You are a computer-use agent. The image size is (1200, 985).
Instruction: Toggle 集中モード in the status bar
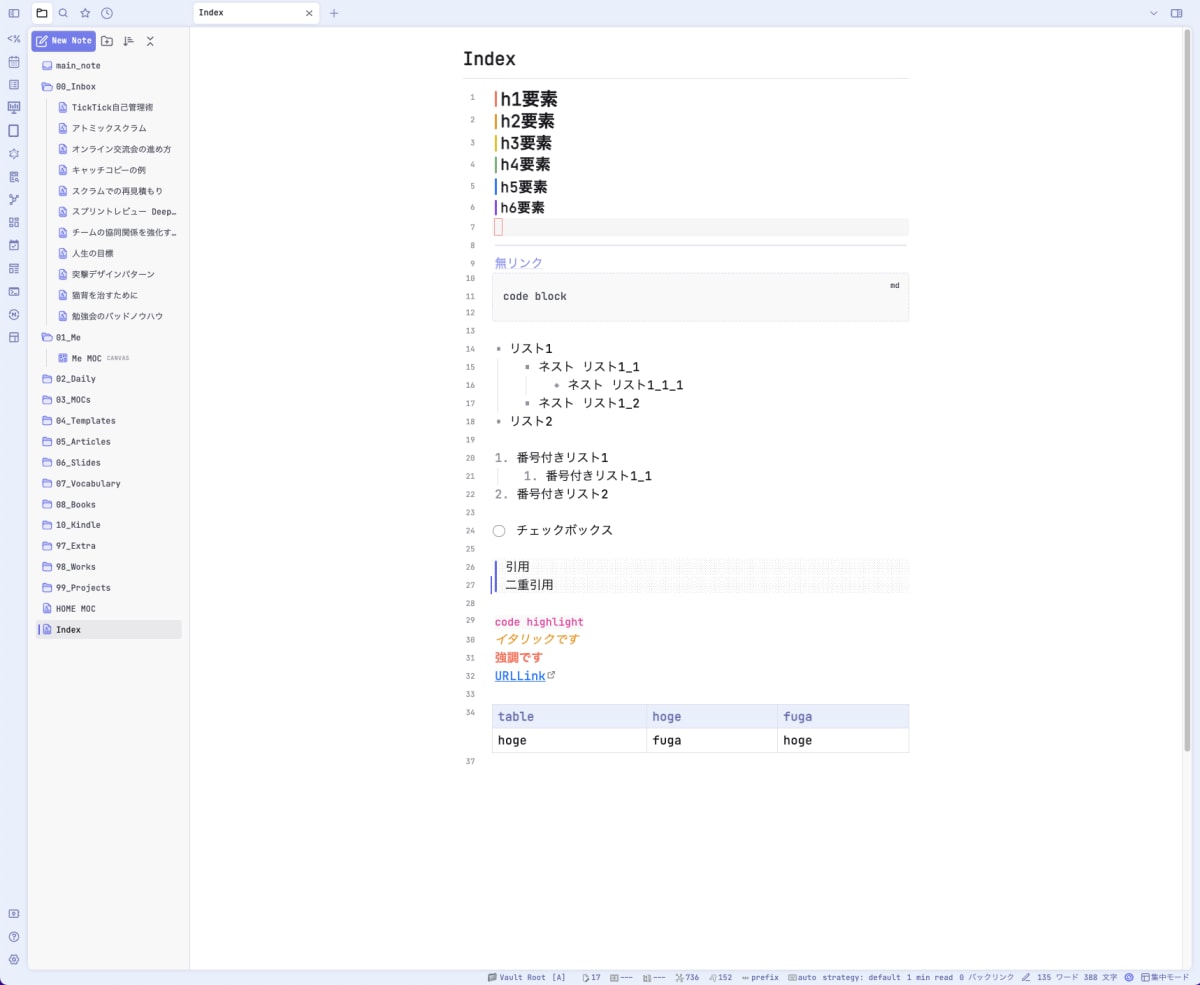pyautogui.click(x=1165, y=977)
